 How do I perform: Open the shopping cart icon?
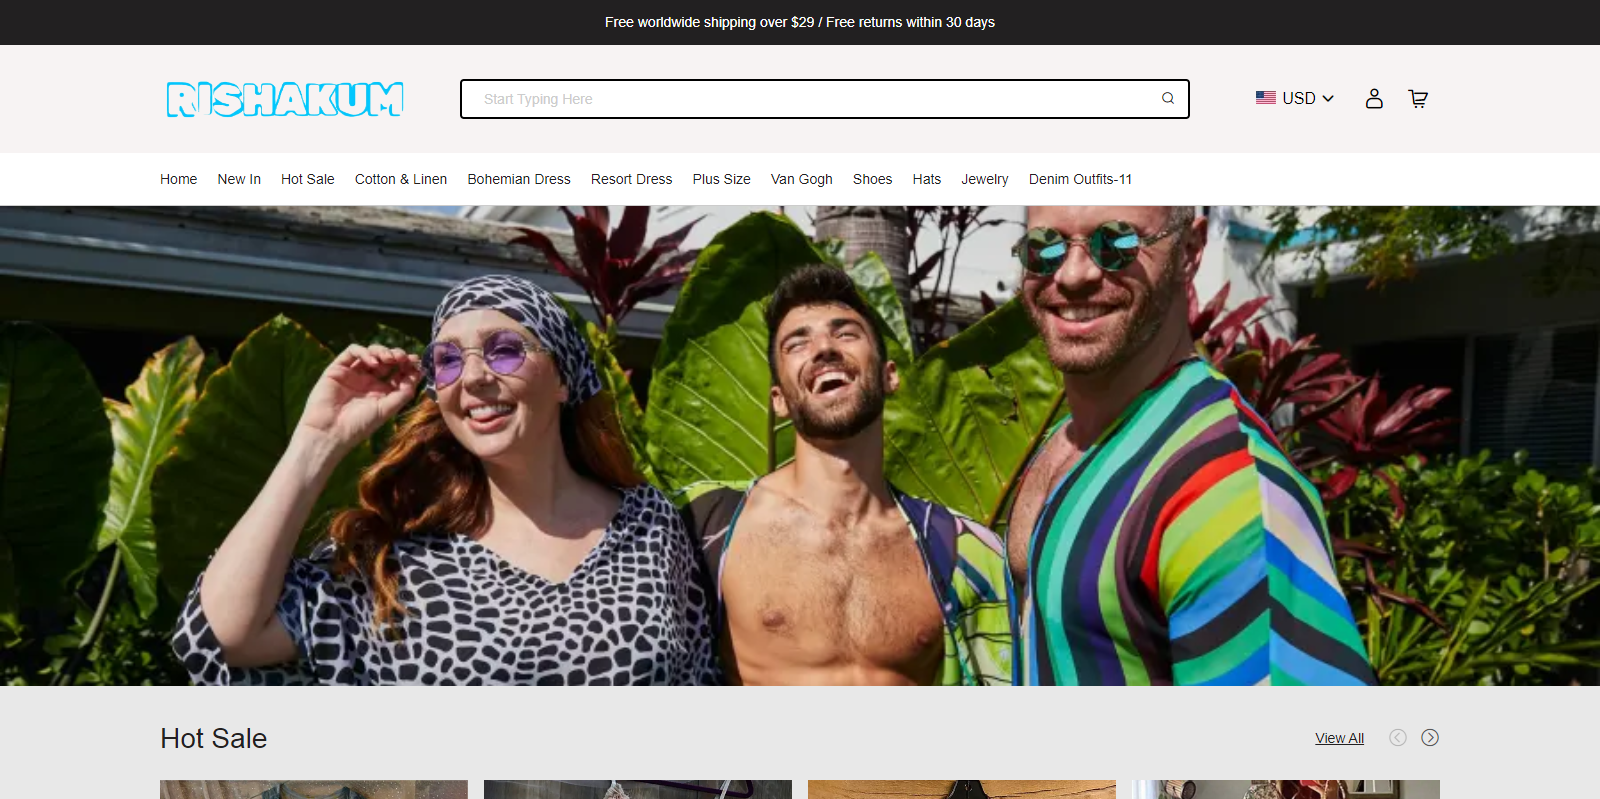pyautogui.click(x=1418, y=98)
